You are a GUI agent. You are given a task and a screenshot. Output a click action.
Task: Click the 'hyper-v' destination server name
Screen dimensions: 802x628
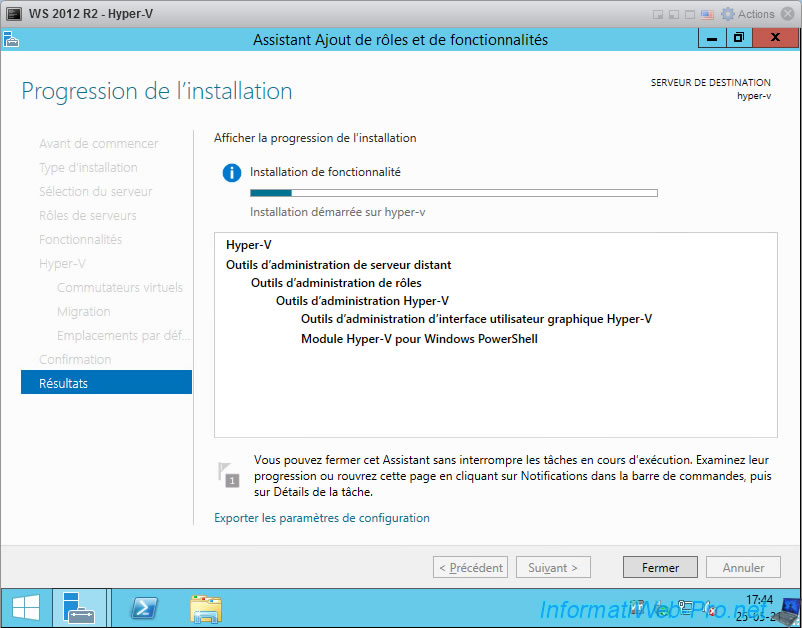(754, 96)
